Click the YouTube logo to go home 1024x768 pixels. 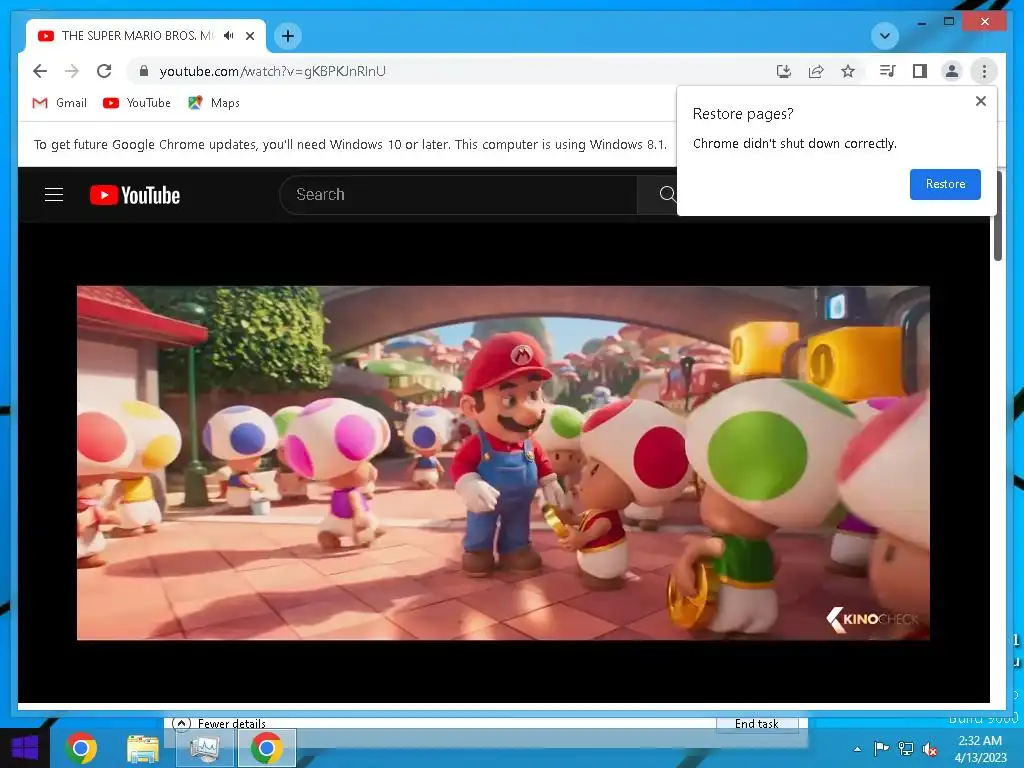coord(135,195)
